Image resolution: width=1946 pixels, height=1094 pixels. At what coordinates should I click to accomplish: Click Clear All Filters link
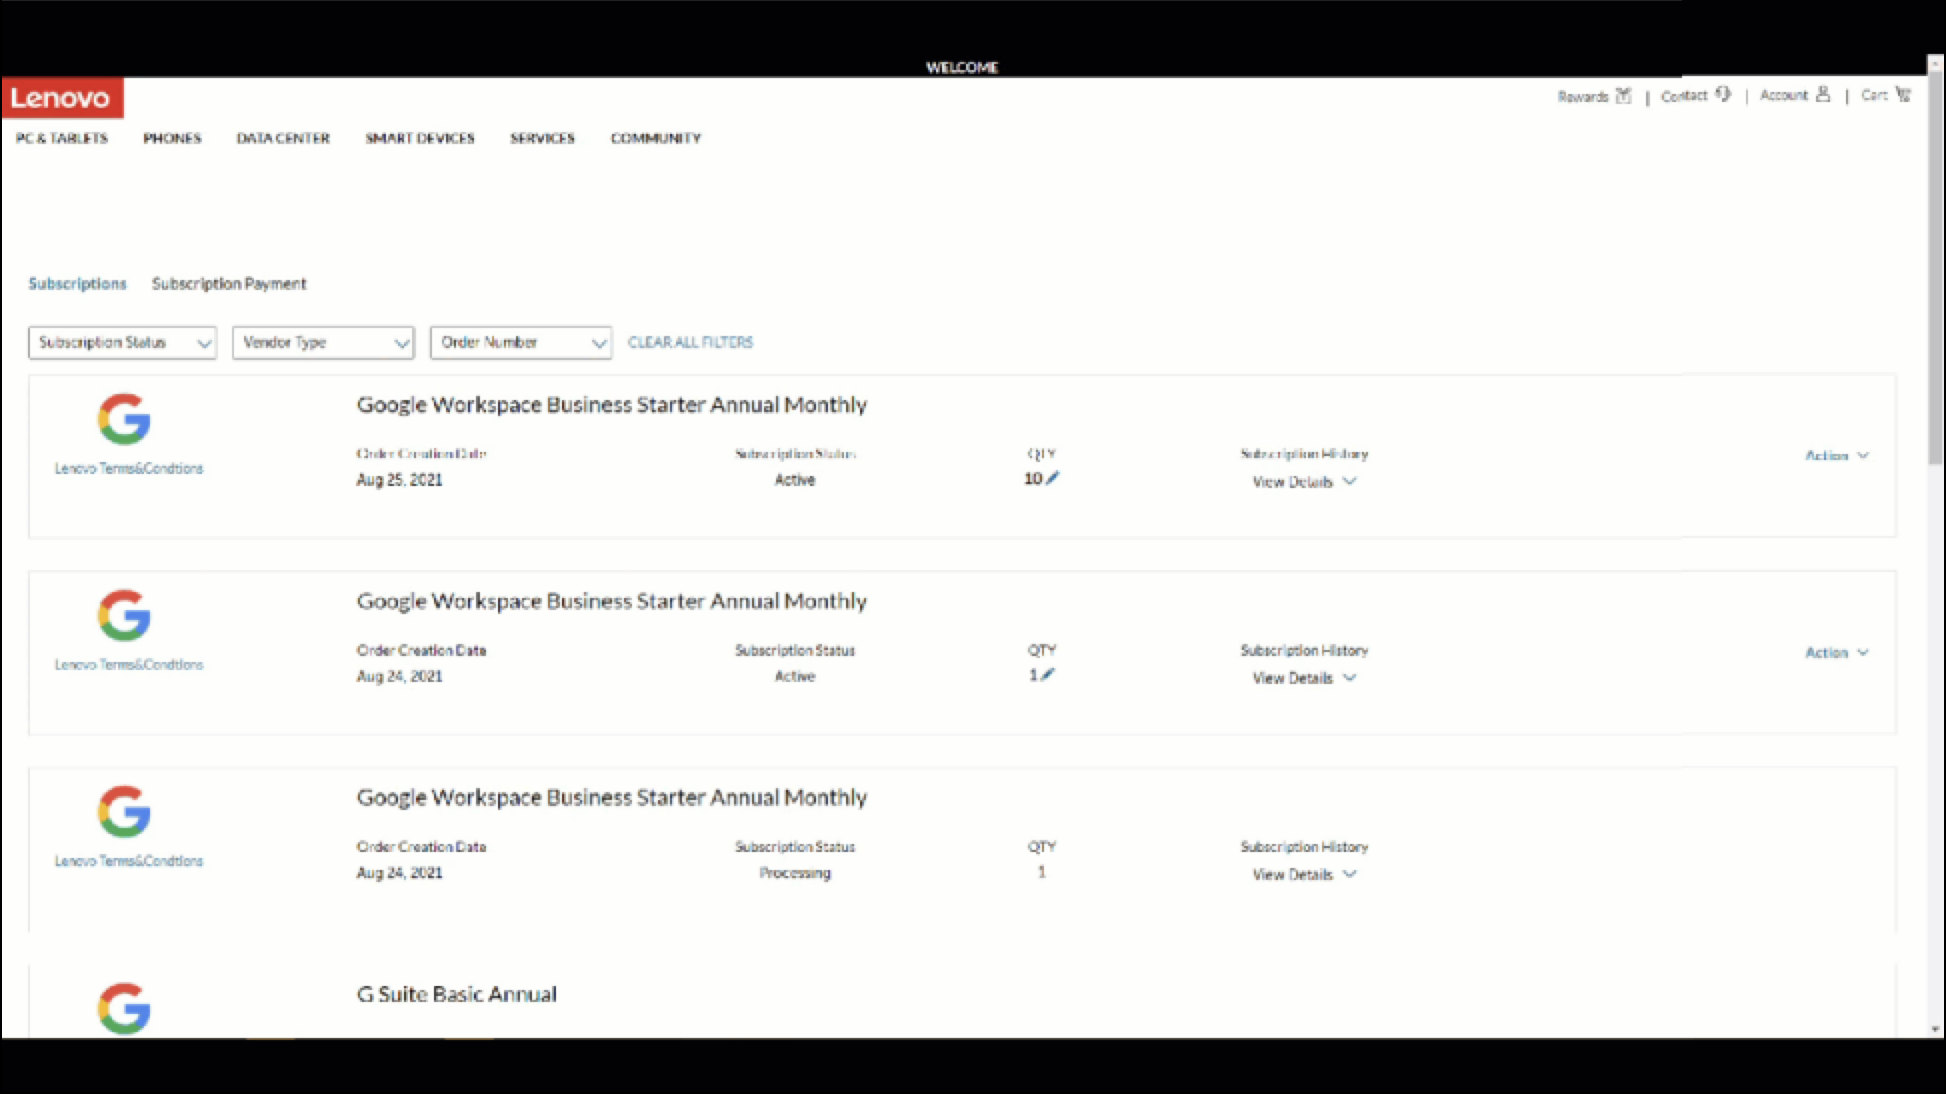tap(690, 342)
